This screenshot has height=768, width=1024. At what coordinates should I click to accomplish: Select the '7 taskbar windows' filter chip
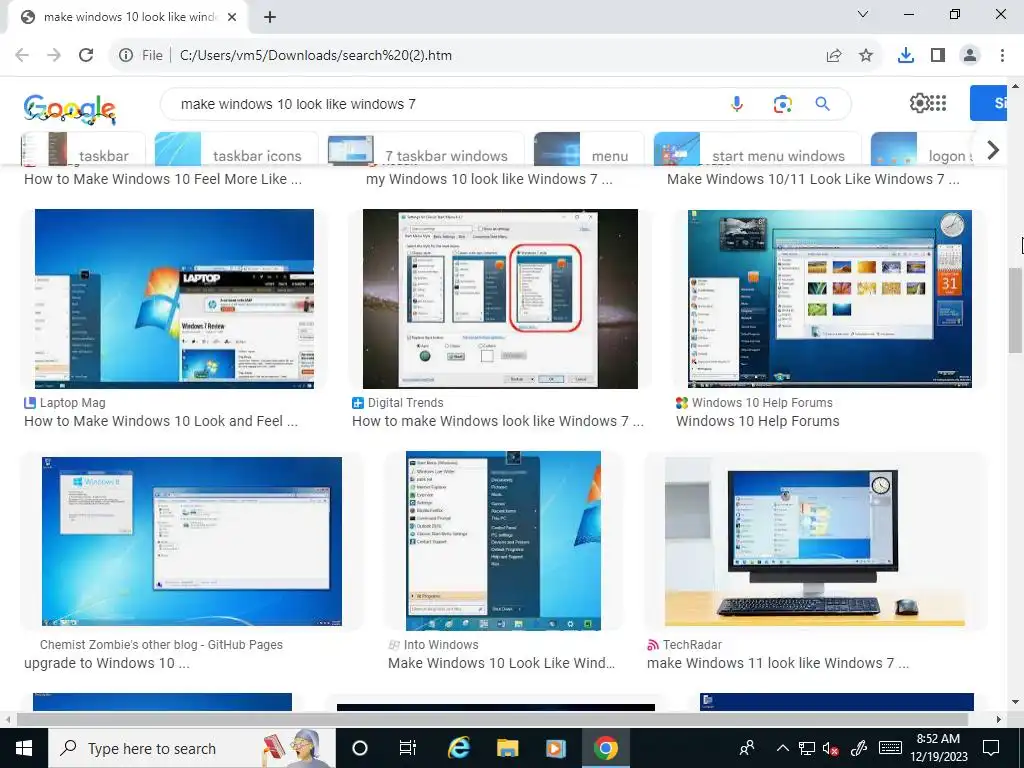[426, 149]
